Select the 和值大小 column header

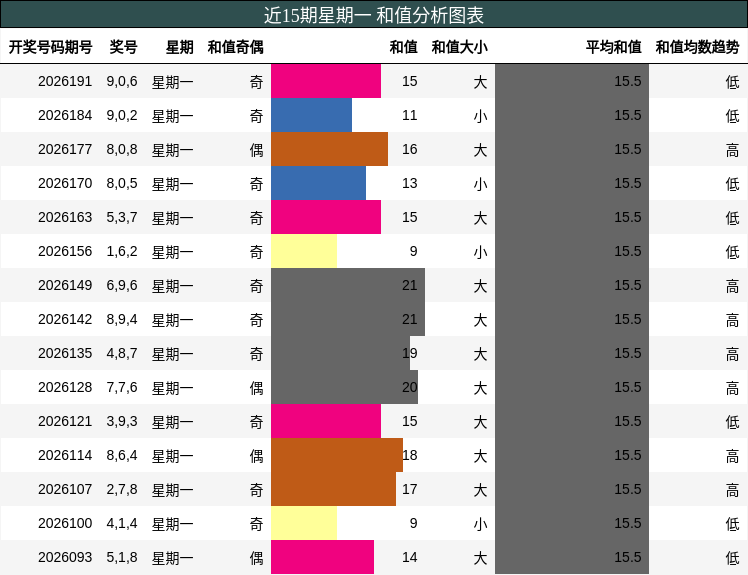(459, 47)
